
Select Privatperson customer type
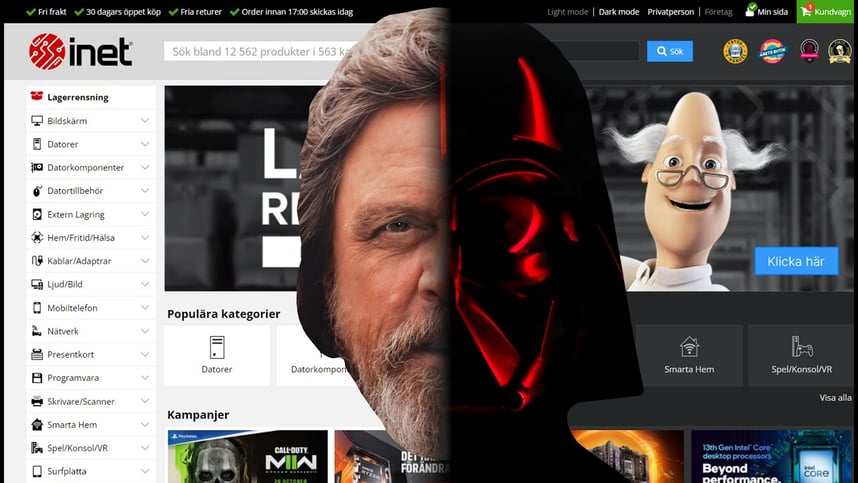670,11
